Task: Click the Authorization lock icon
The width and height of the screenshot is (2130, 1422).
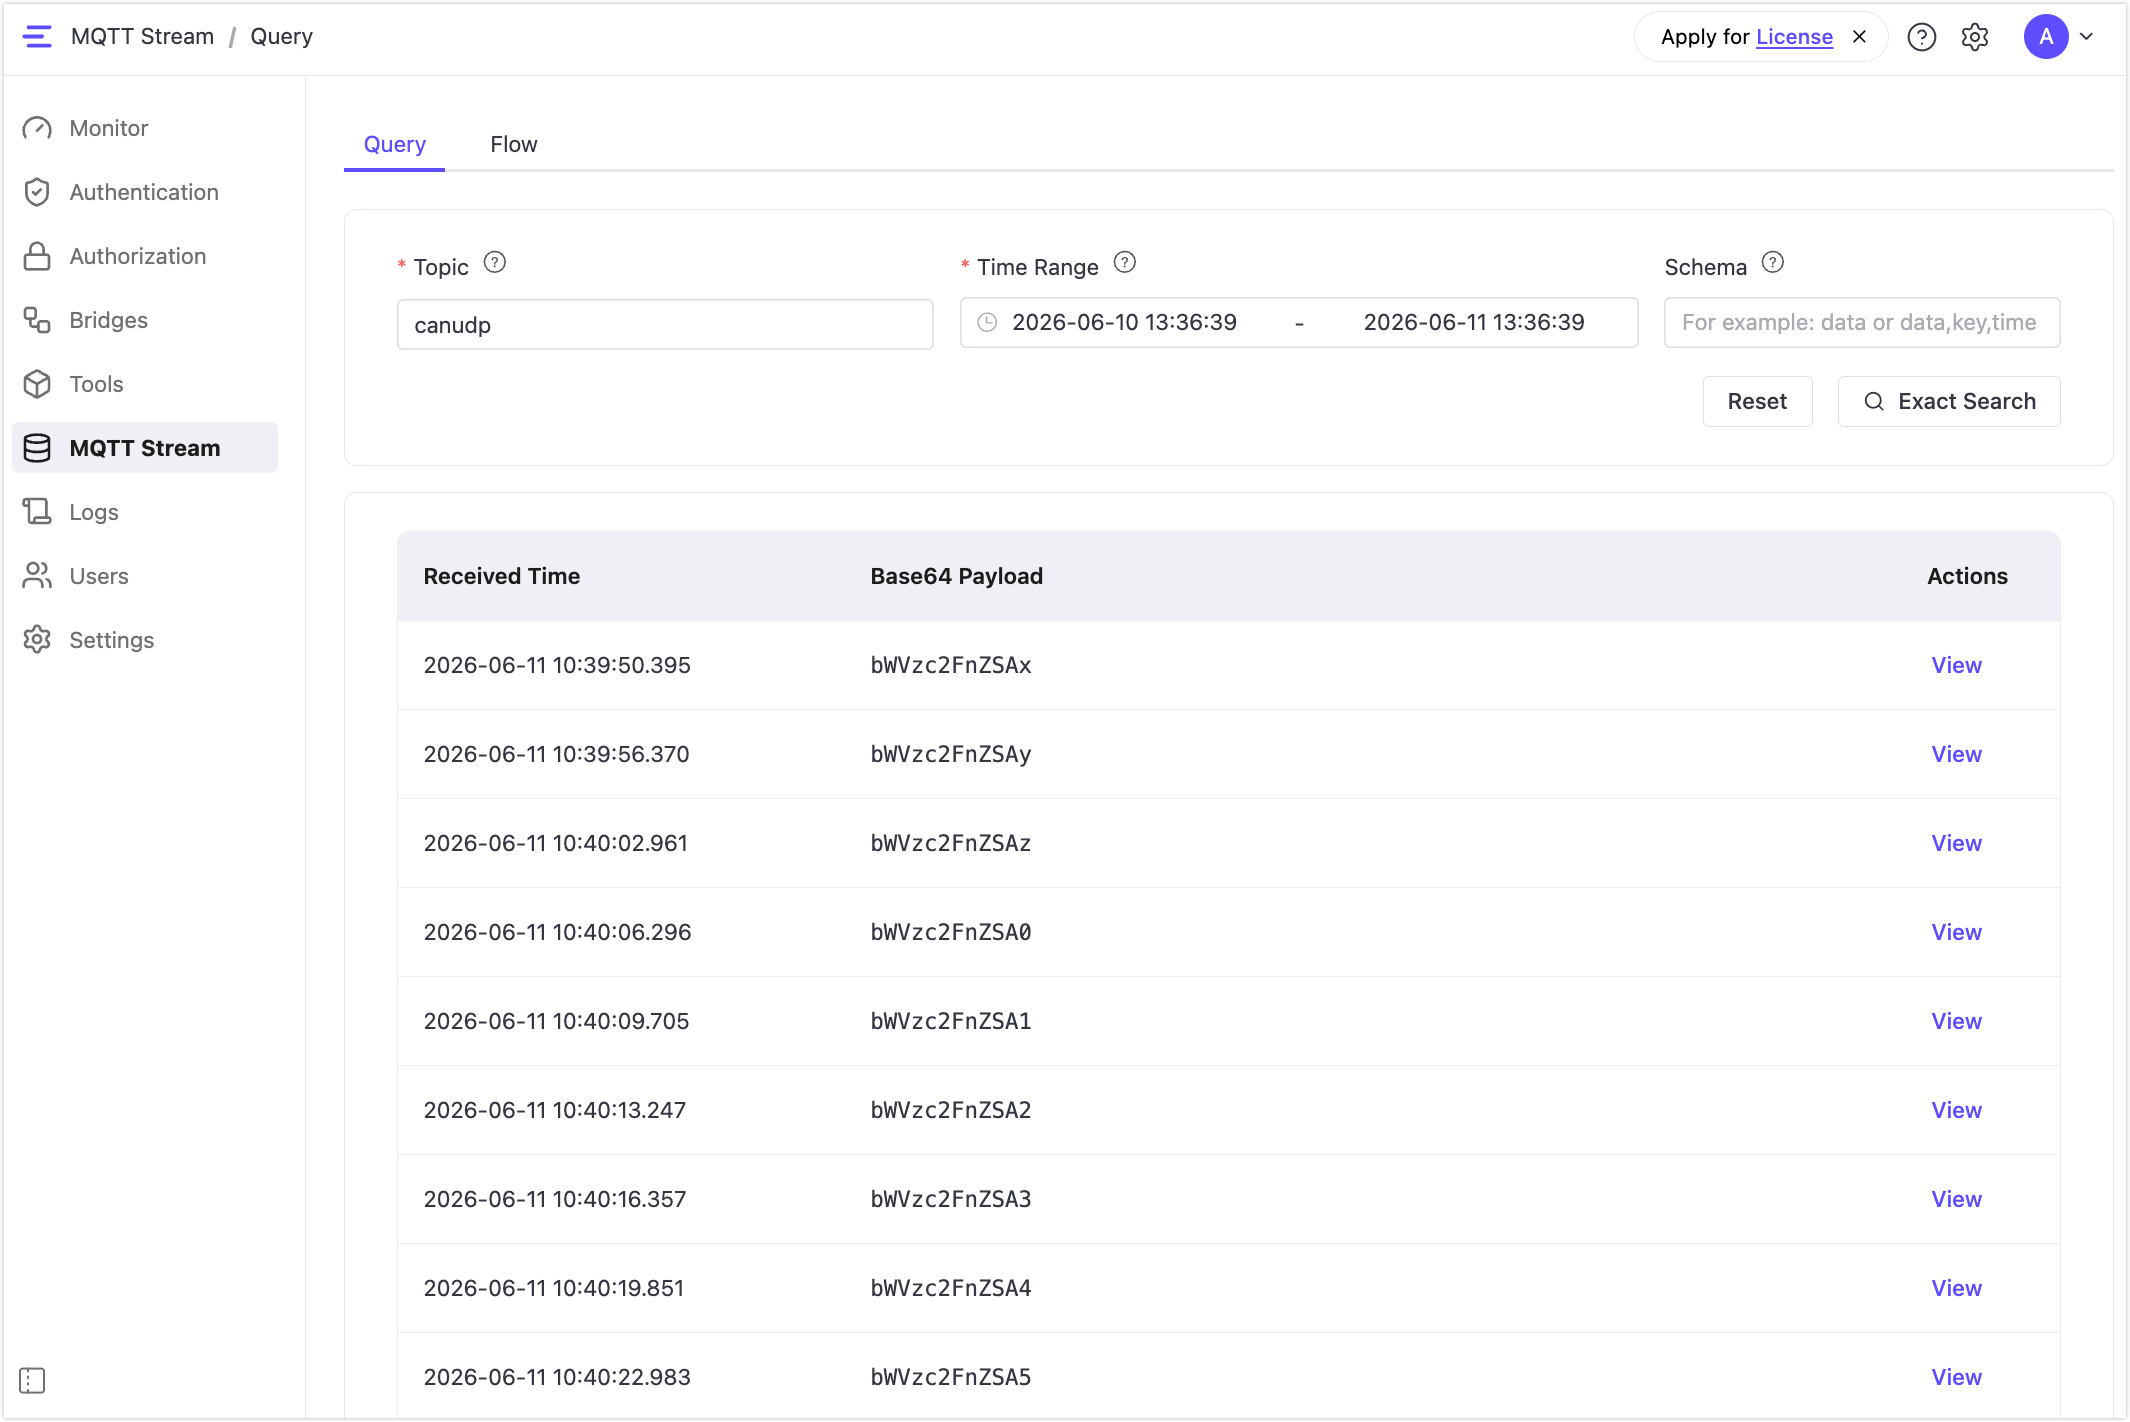Action: pos(37,256)
